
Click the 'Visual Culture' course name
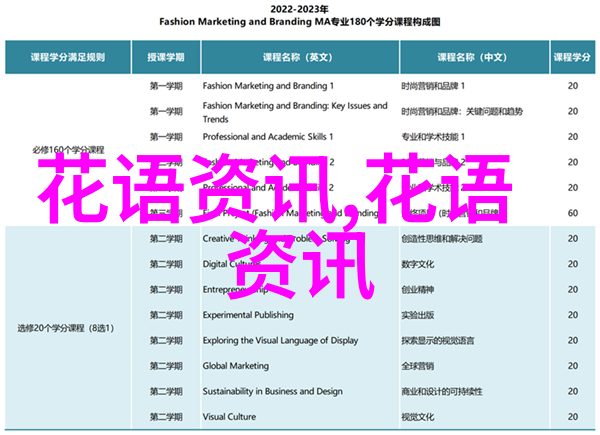pos(229,417)
